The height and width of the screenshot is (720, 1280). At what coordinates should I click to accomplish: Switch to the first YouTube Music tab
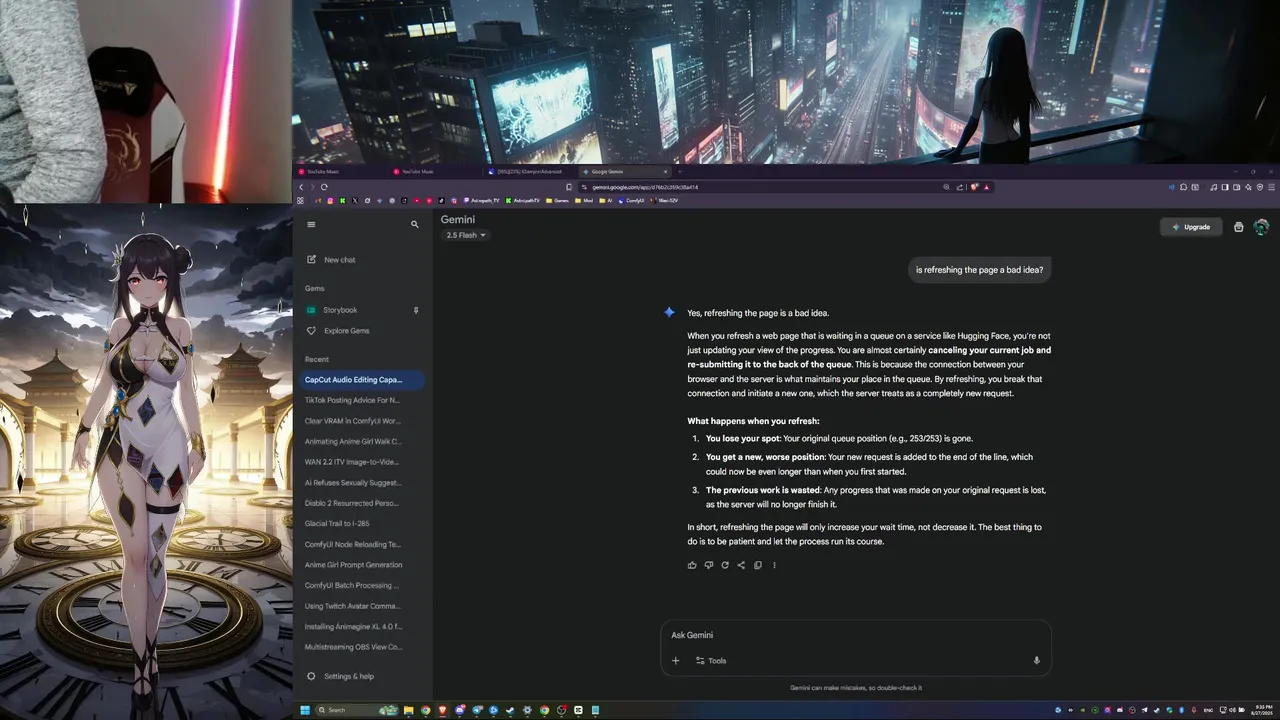tap(338, 172)
